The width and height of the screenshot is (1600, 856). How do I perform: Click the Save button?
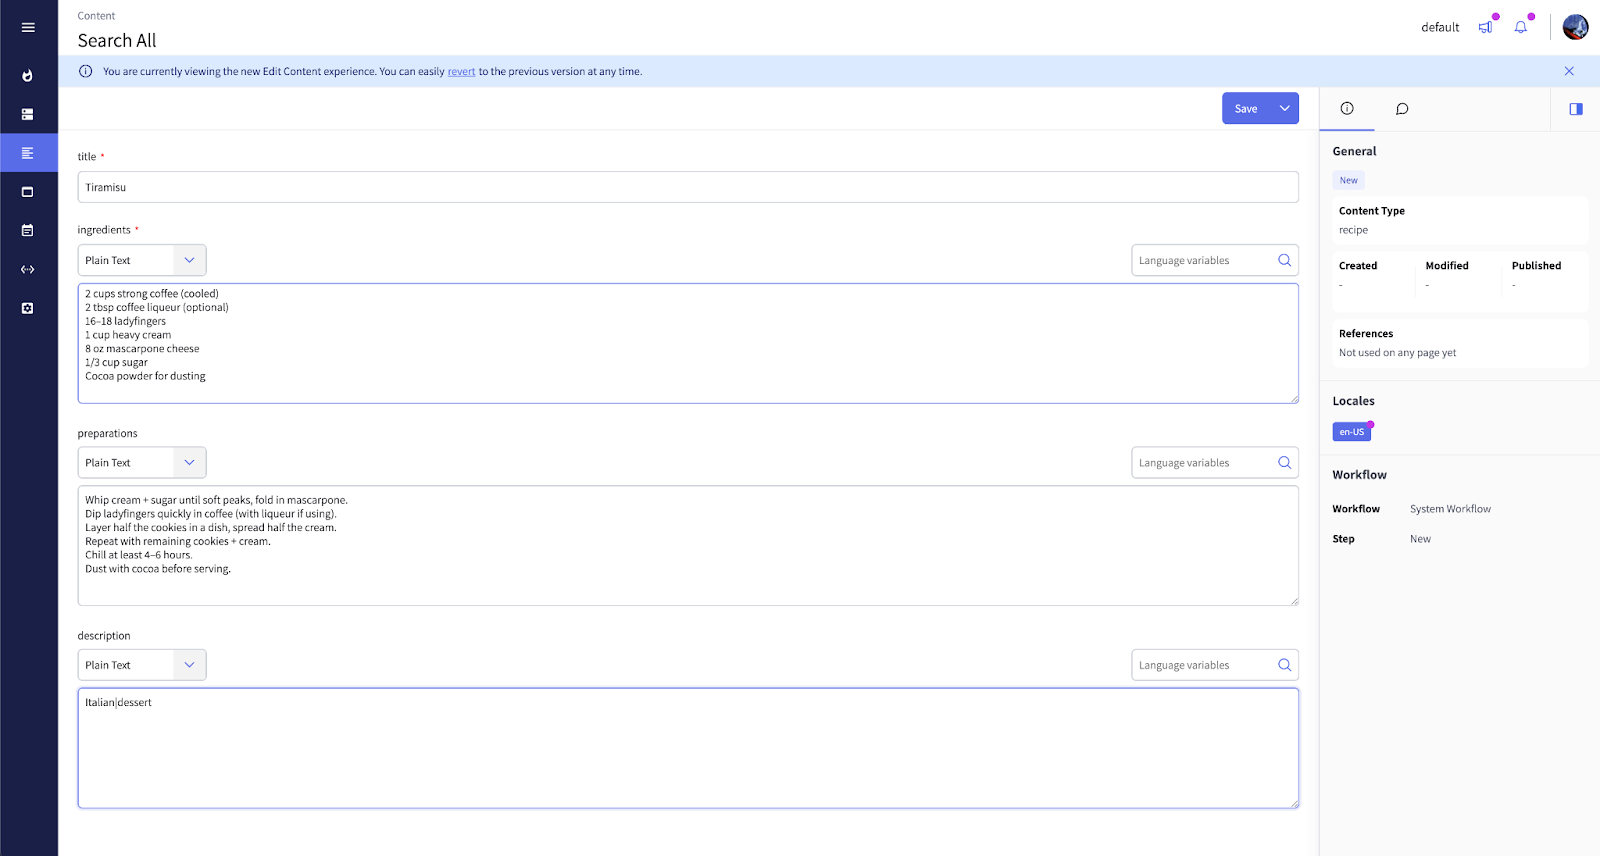[x=1246, y=109]
